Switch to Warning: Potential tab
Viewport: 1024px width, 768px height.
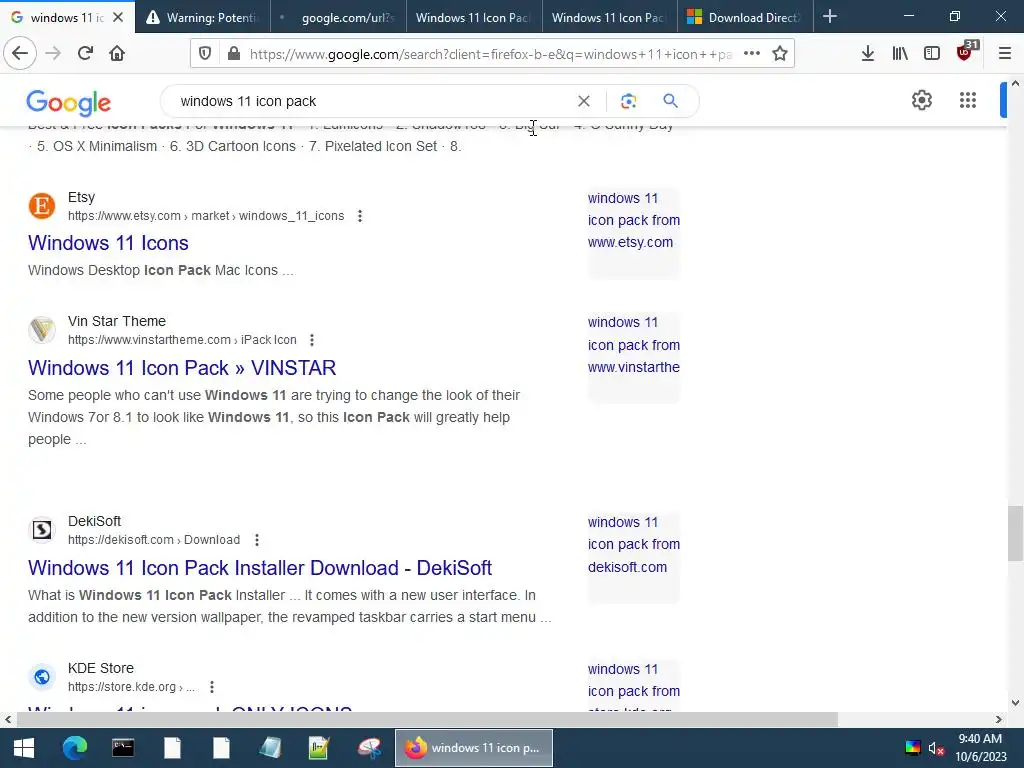click(x=202, y=17)
